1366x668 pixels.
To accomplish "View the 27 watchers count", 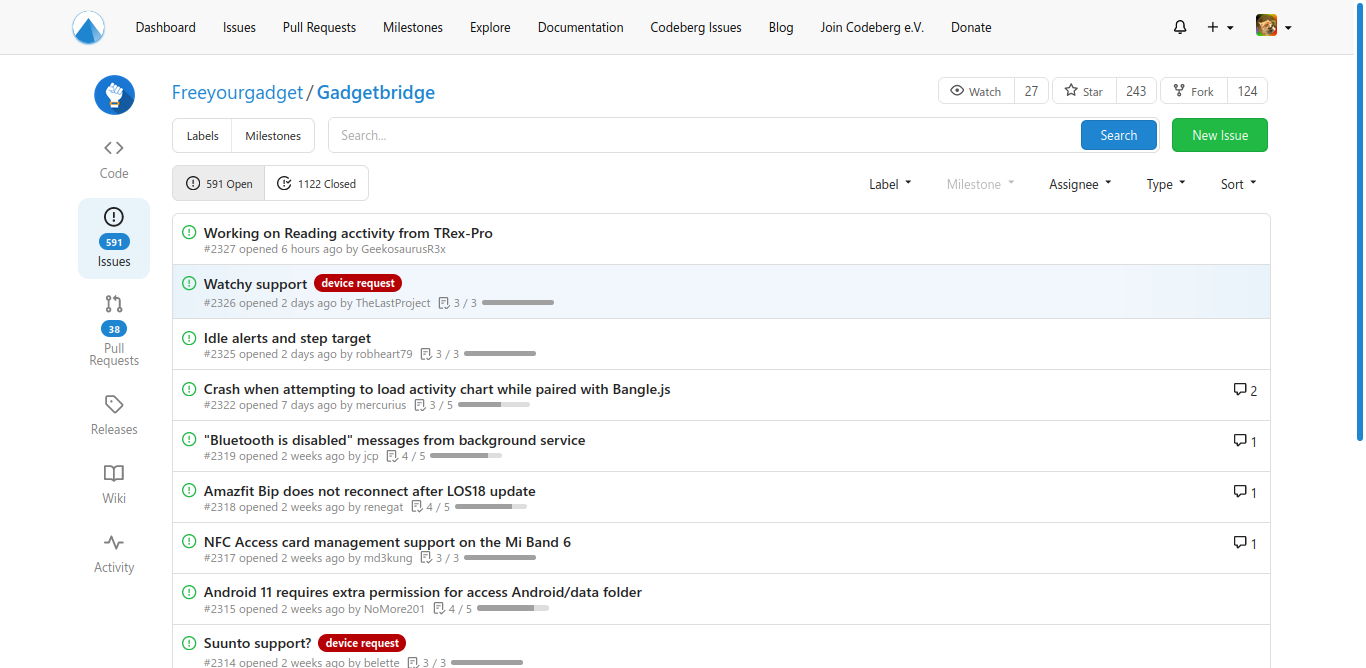I will pos(1031,91).
